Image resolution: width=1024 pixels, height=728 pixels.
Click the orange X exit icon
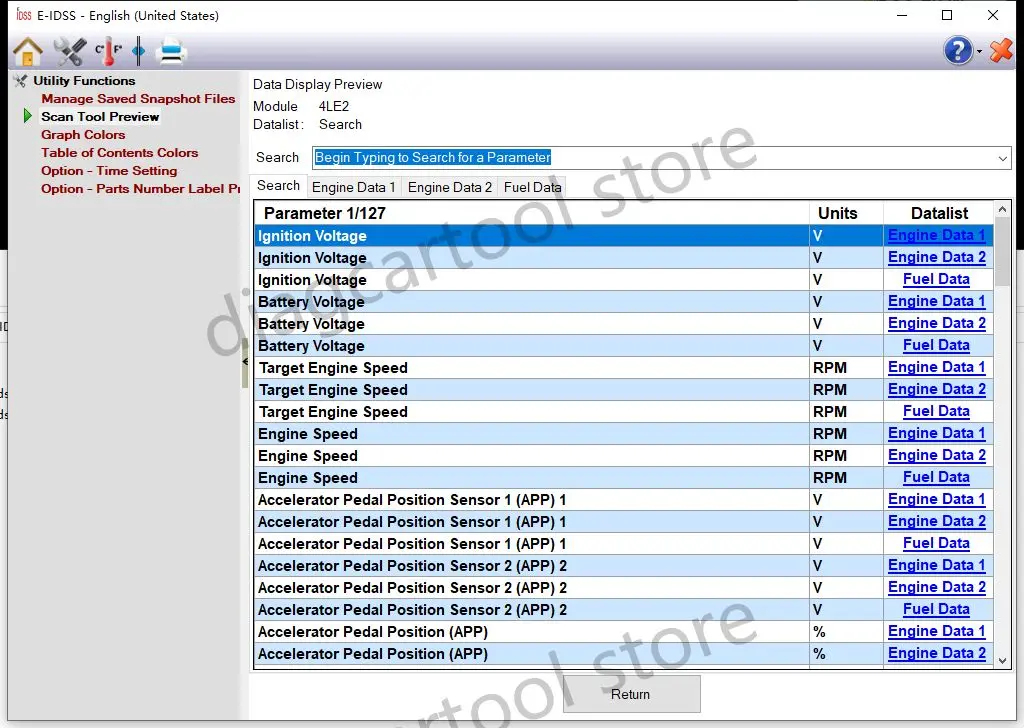pyautogui.click(x=1001, y=50)
